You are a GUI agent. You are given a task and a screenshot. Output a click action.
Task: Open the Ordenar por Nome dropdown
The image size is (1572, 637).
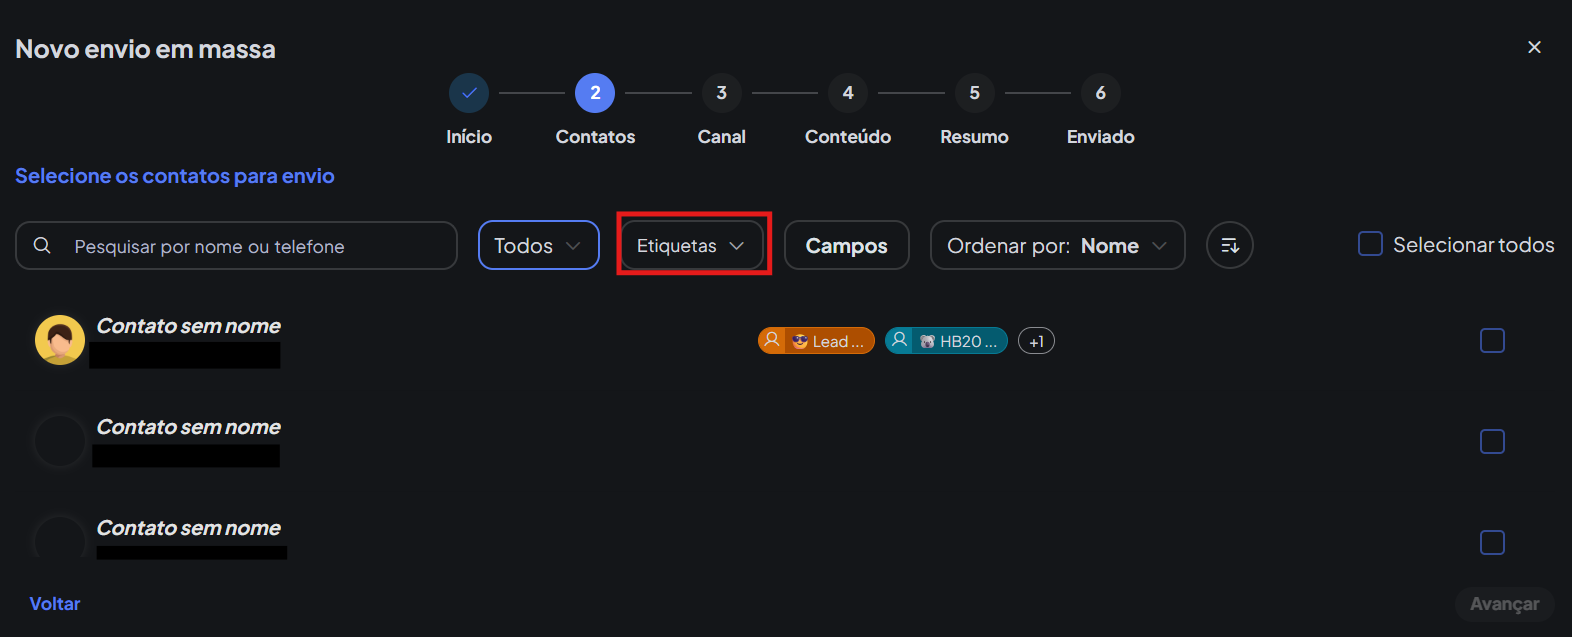(1057, 245)
